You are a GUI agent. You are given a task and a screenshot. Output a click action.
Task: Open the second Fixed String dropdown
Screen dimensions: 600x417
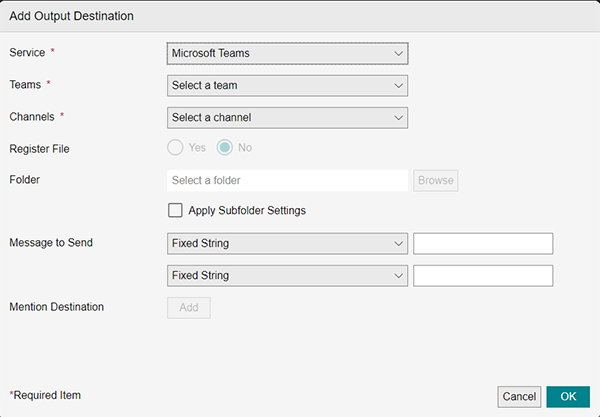[x=287, y=275]
